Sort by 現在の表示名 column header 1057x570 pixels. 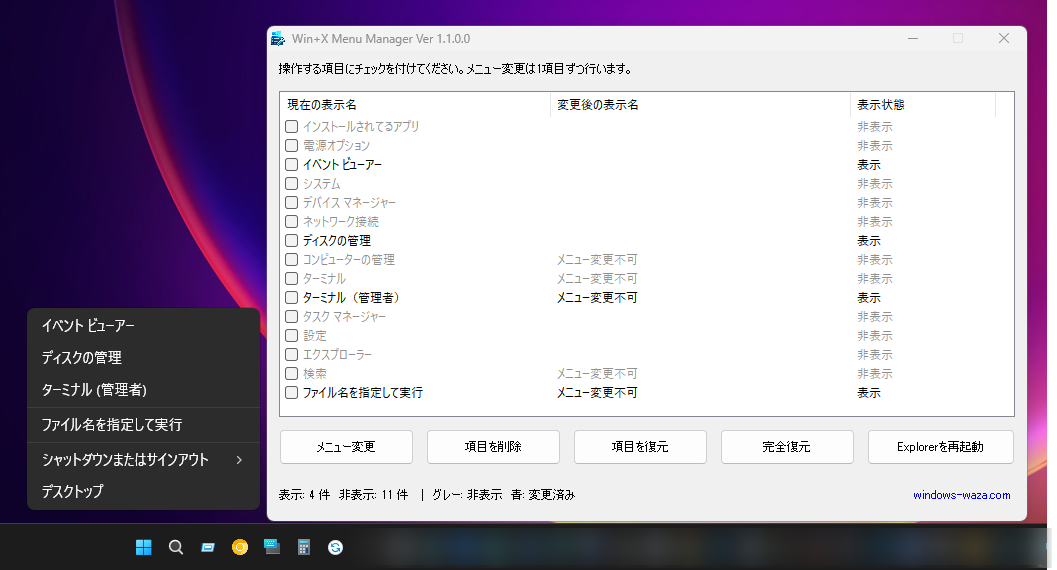tap(416, 105)
